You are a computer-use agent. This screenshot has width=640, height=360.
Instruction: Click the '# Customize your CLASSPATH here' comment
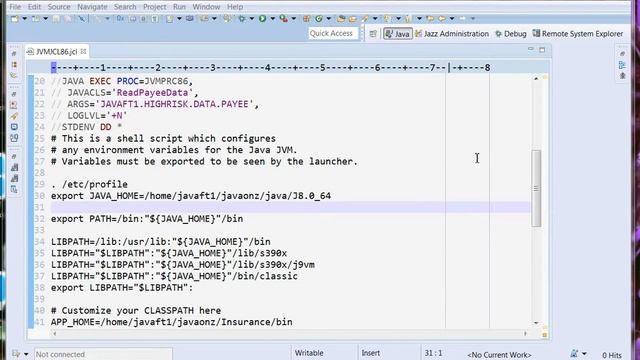(136, 311)
